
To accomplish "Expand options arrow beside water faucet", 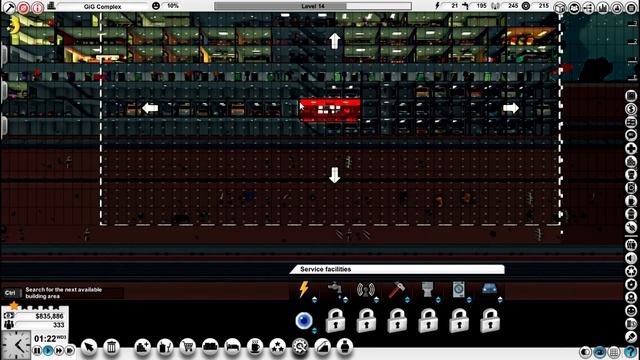I will tap(345, 300).
